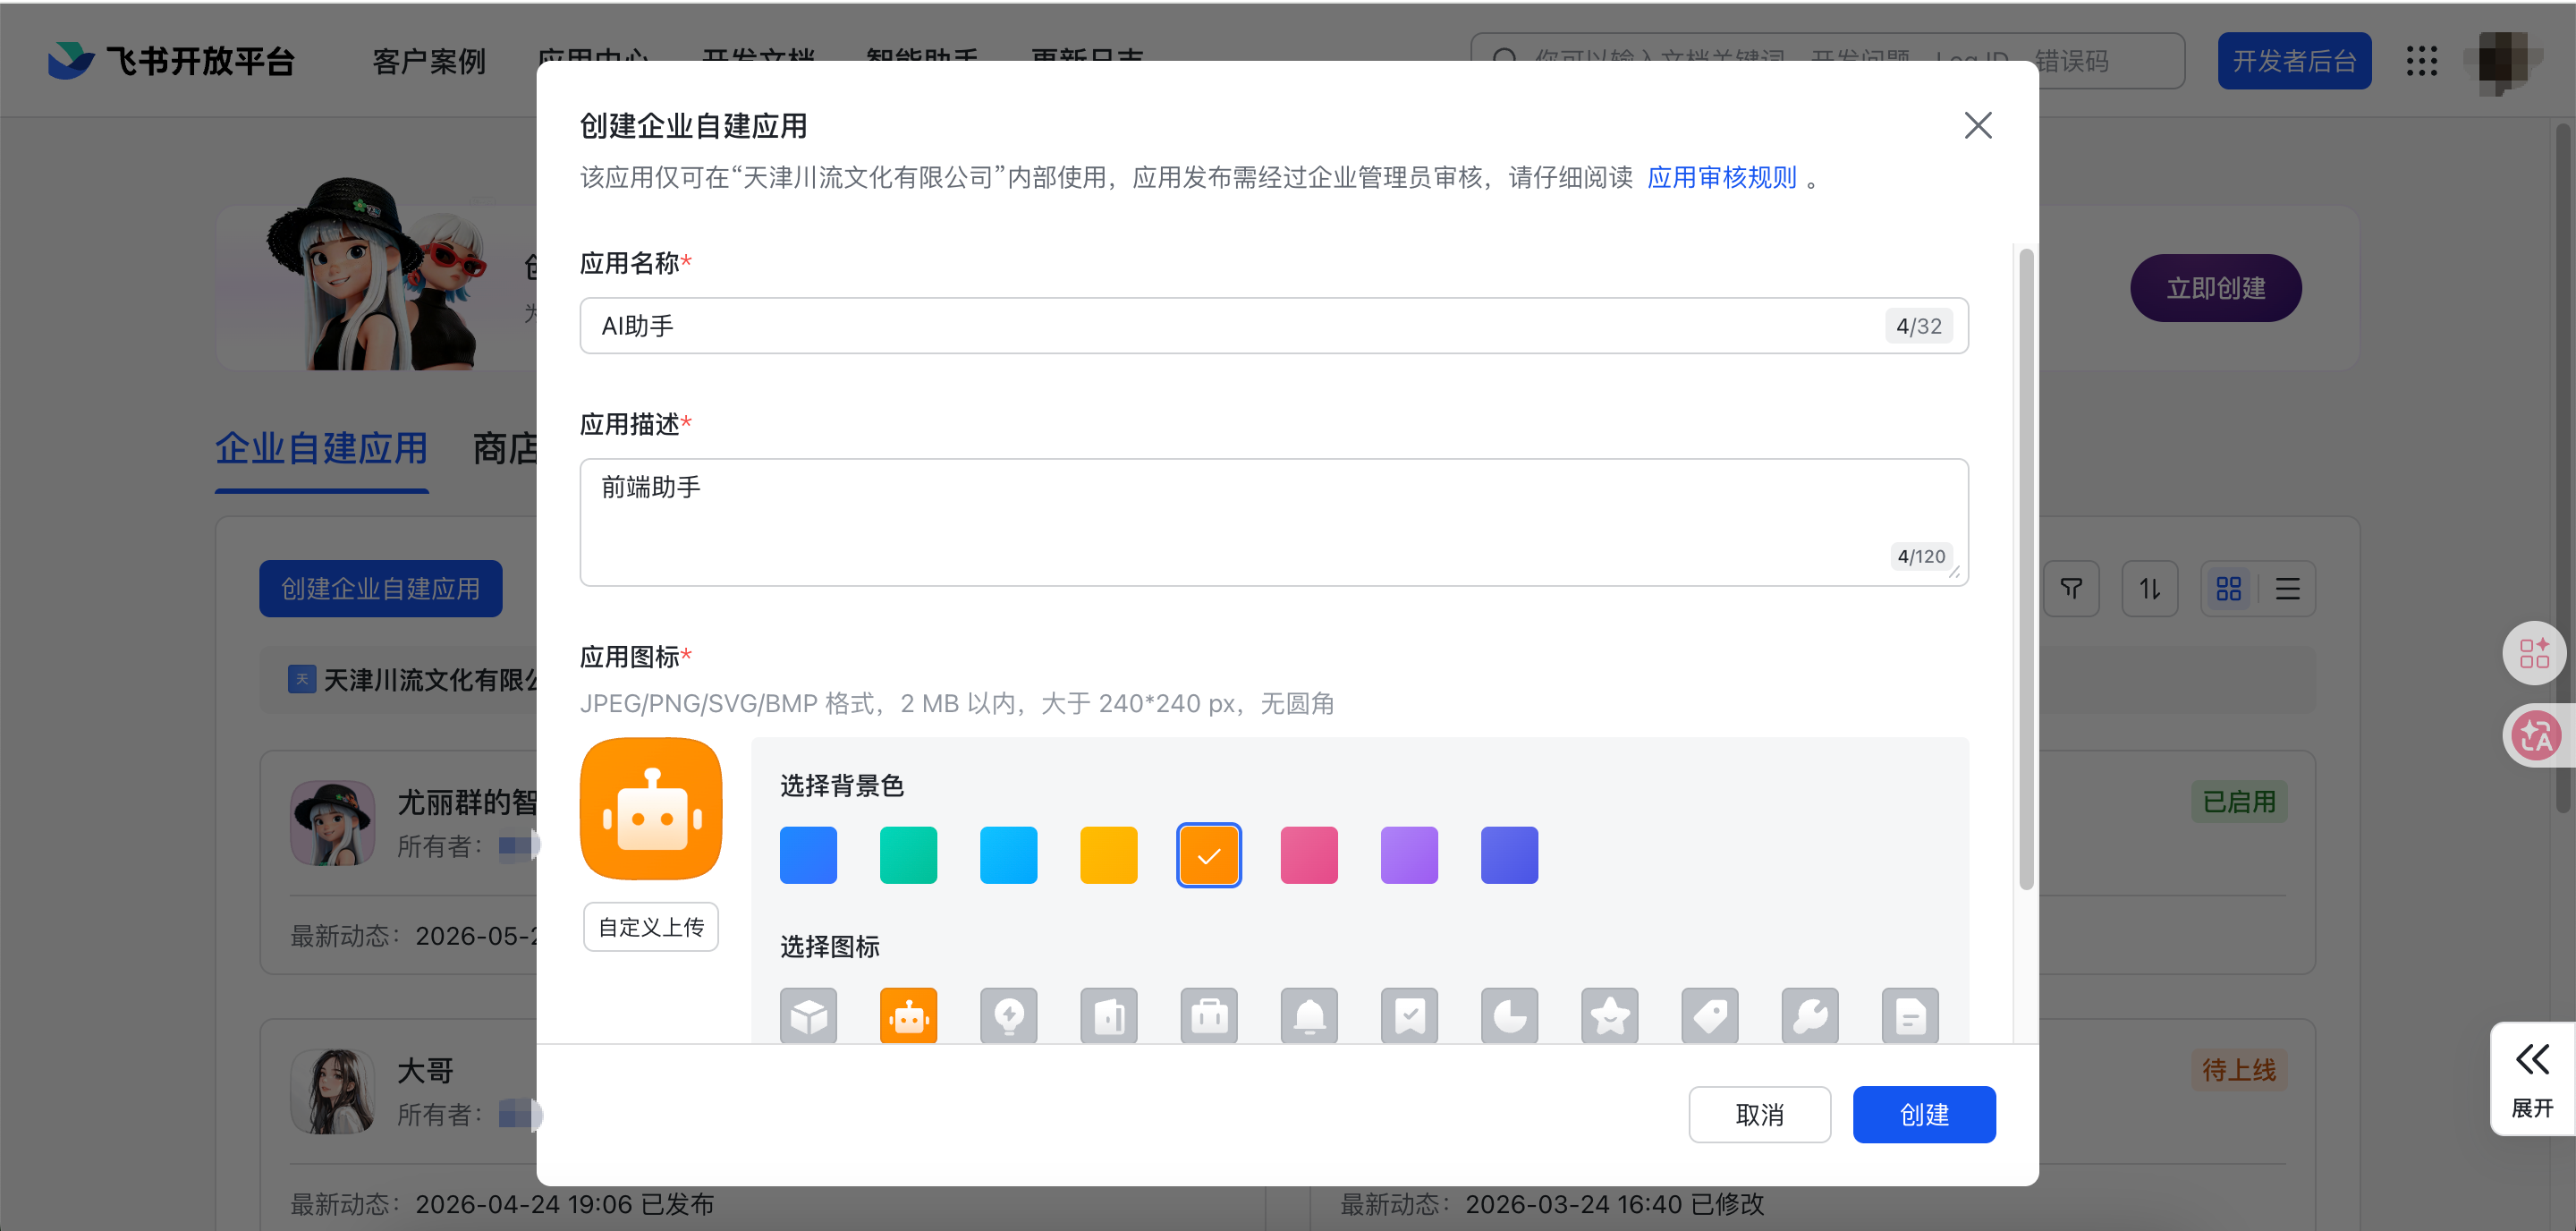Open the sort icon in app list

pos(2150,589)
